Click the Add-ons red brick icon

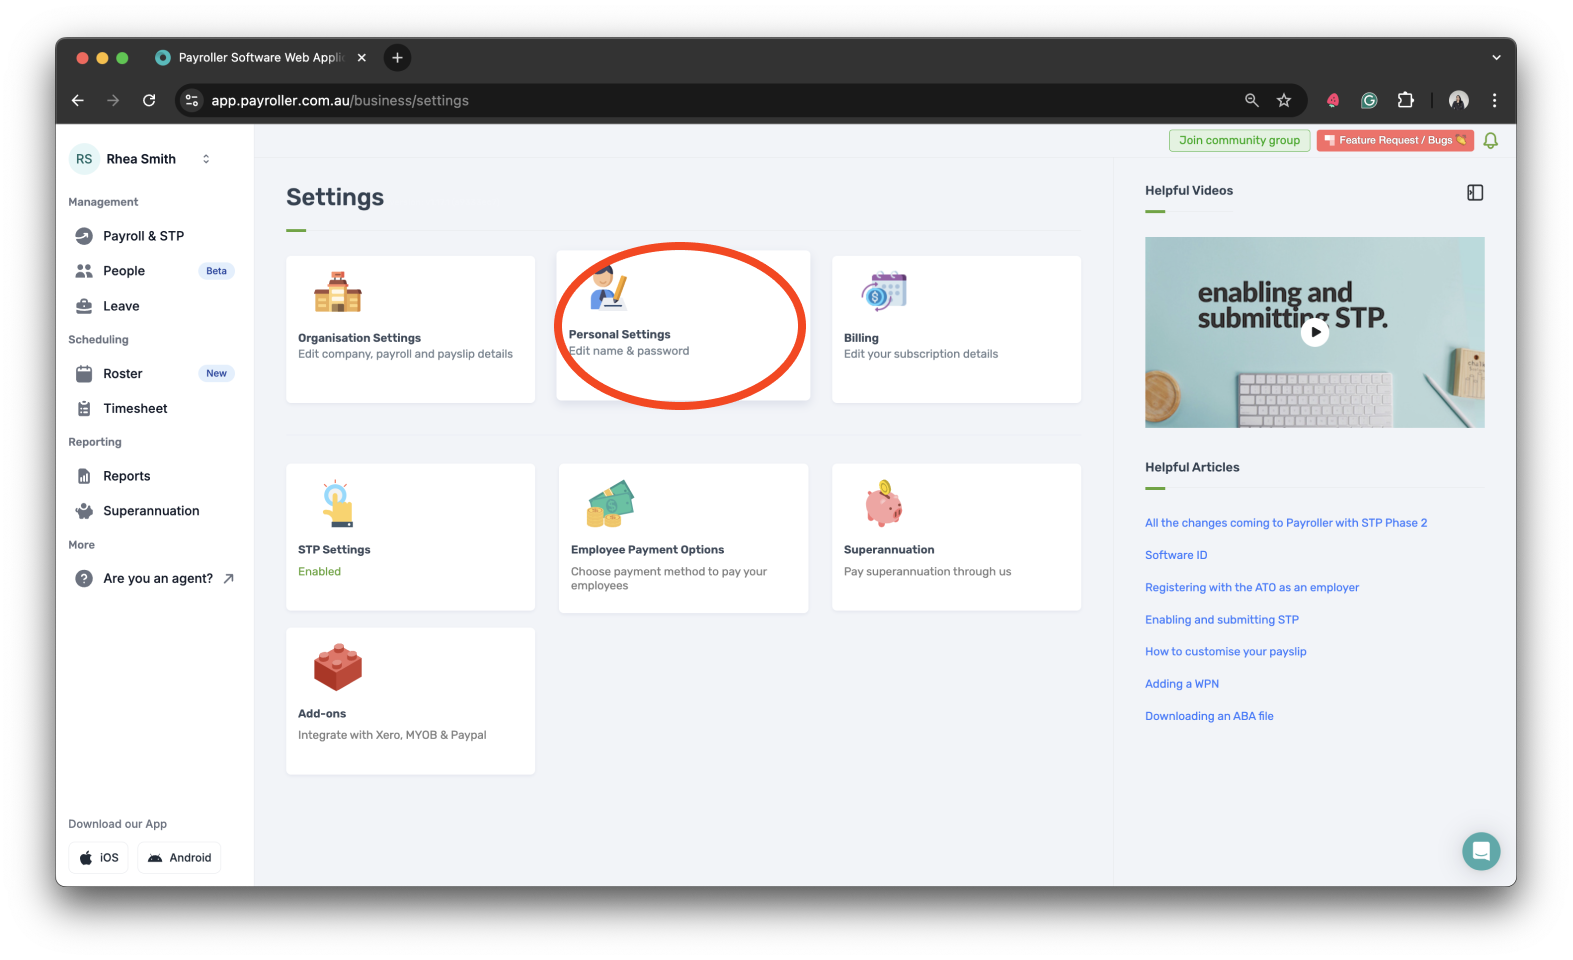(x=338, y=667)
